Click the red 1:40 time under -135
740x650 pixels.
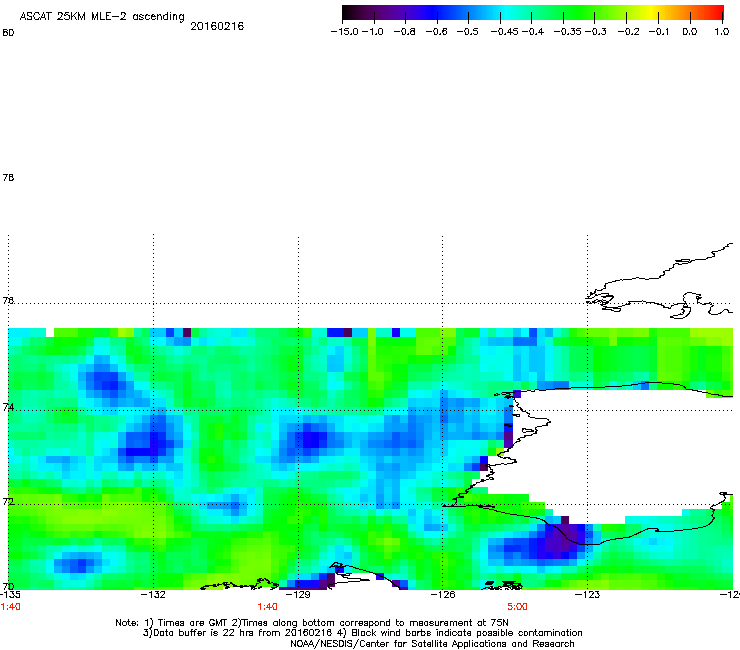pyautogui.click(x=10, y=607)
